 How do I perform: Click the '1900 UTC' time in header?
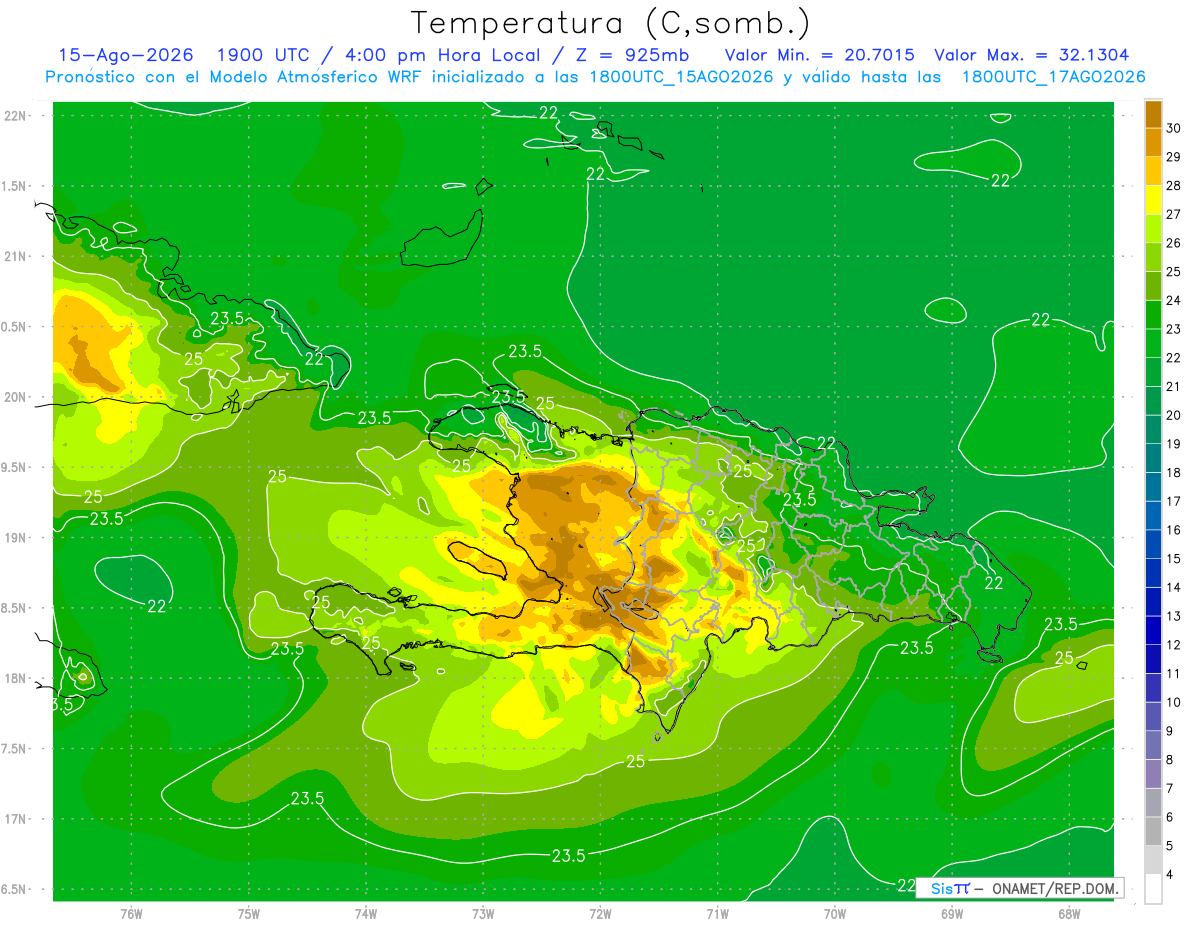click(266, 55)
